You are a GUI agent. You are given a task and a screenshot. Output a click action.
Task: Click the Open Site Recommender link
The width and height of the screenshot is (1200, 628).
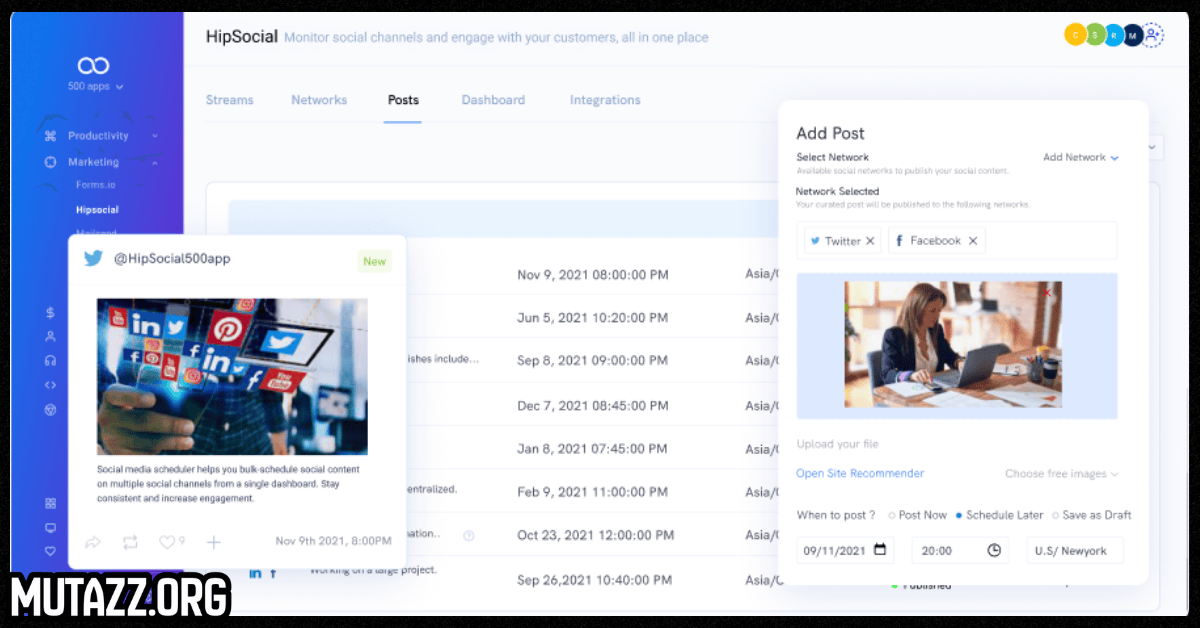coord(860,474)
